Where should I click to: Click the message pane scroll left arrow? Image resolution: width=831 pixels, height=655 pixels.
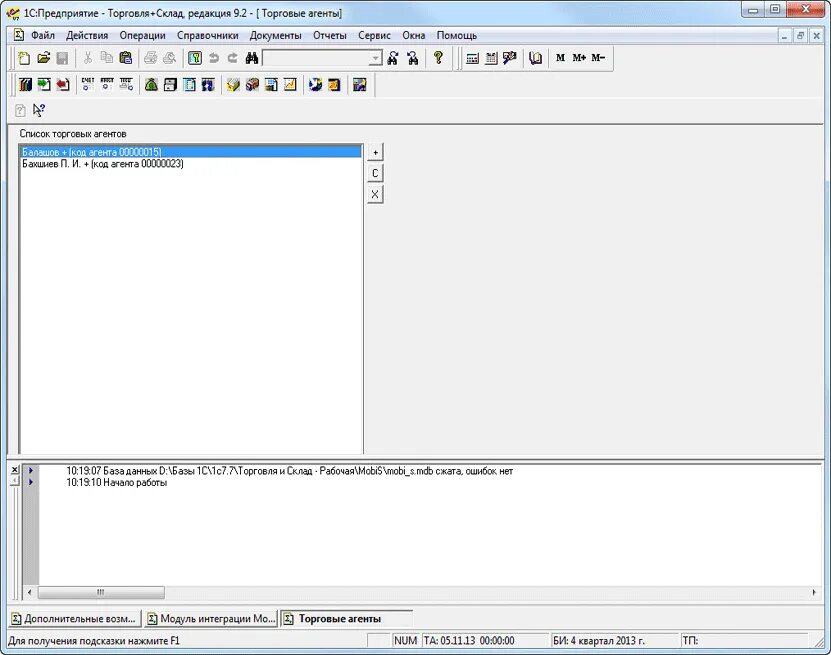coord(30,592)
